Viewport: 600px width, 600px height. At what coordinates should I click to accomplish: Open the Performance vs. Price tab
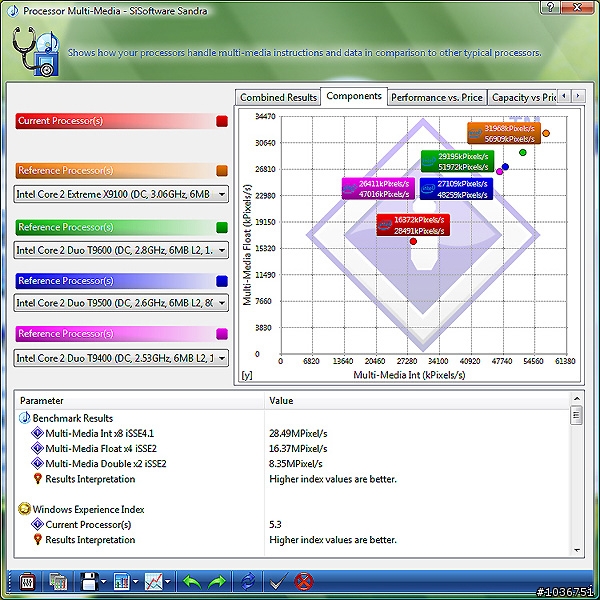[x=437, y=98]
